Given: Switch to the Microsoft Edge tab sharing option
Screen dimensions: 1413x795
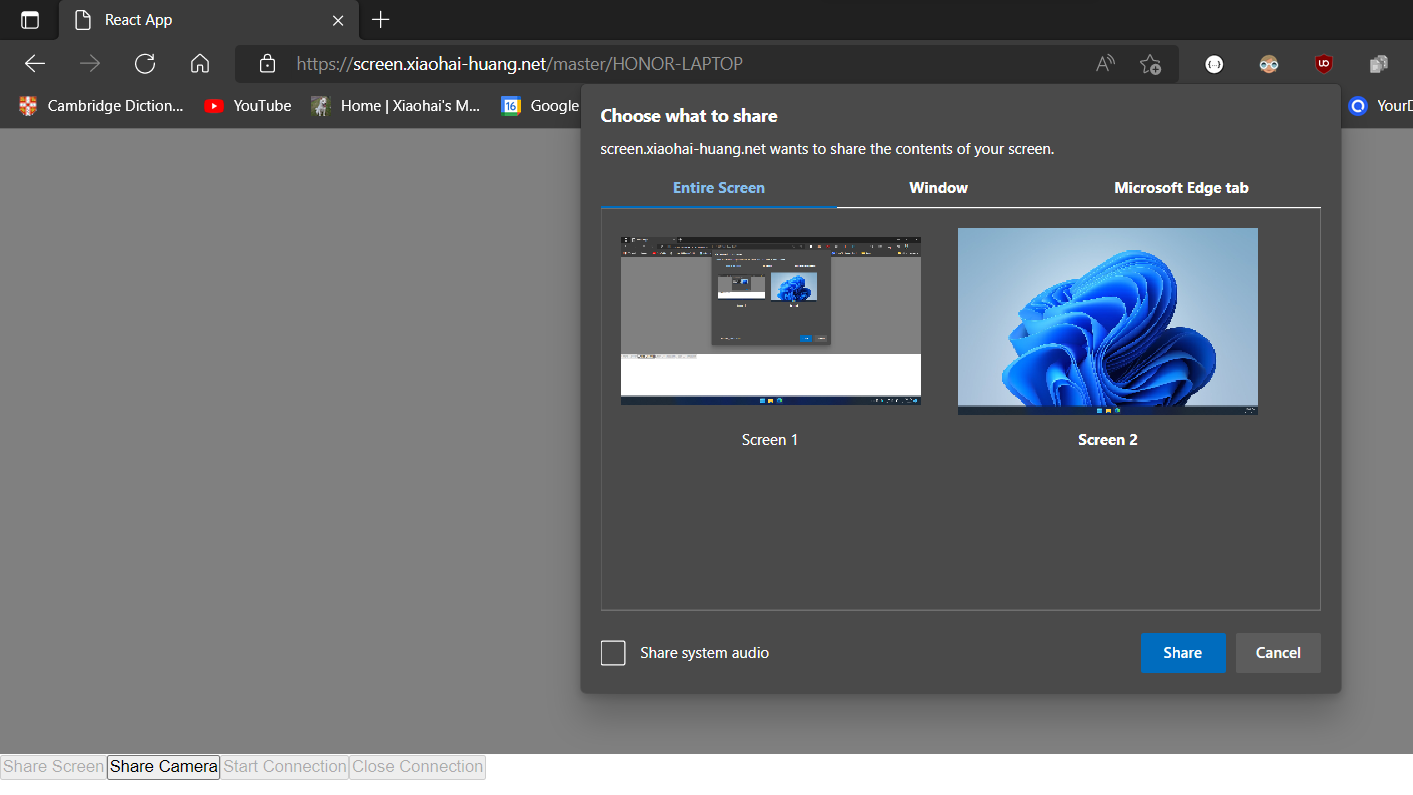Looking at the screenshot, I should point(1181,187).
